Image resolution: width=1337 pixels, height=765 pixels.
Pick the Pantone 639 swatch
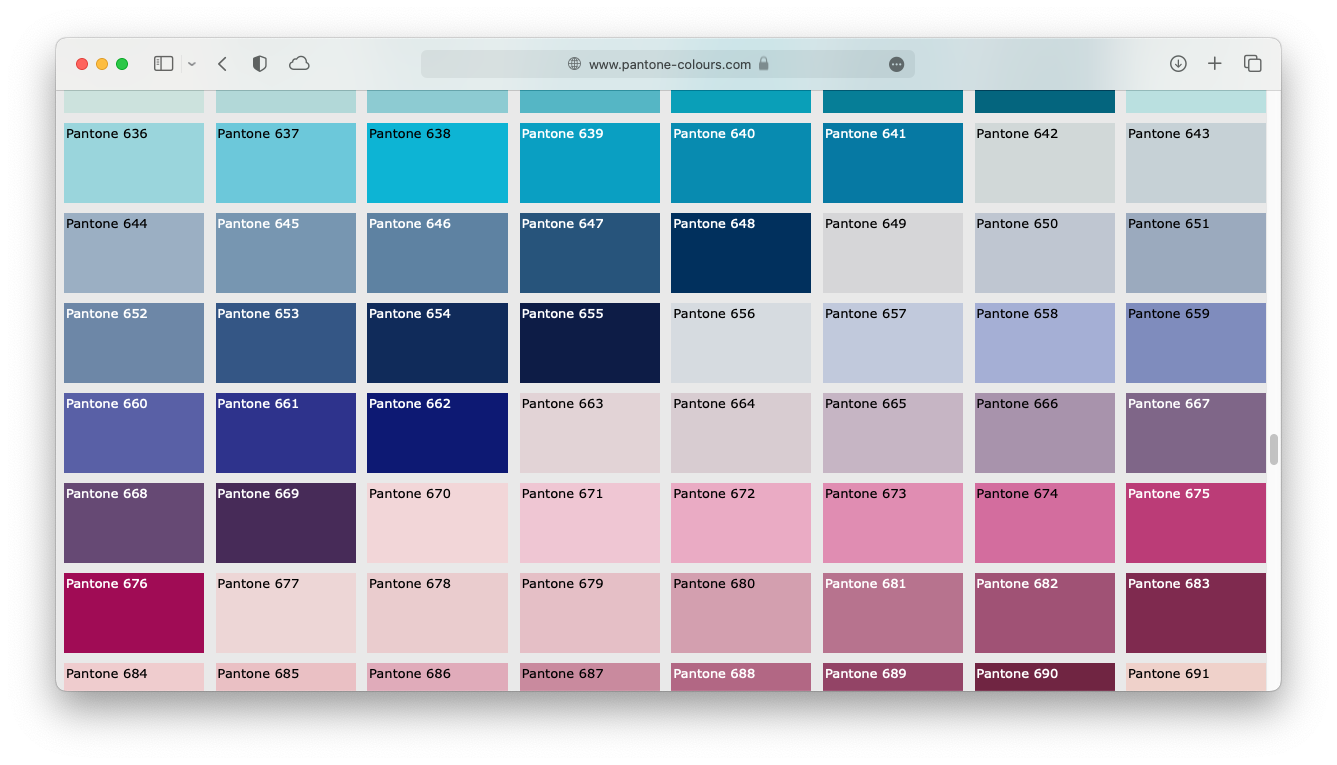pyautogui.click(x=590, y=163)
